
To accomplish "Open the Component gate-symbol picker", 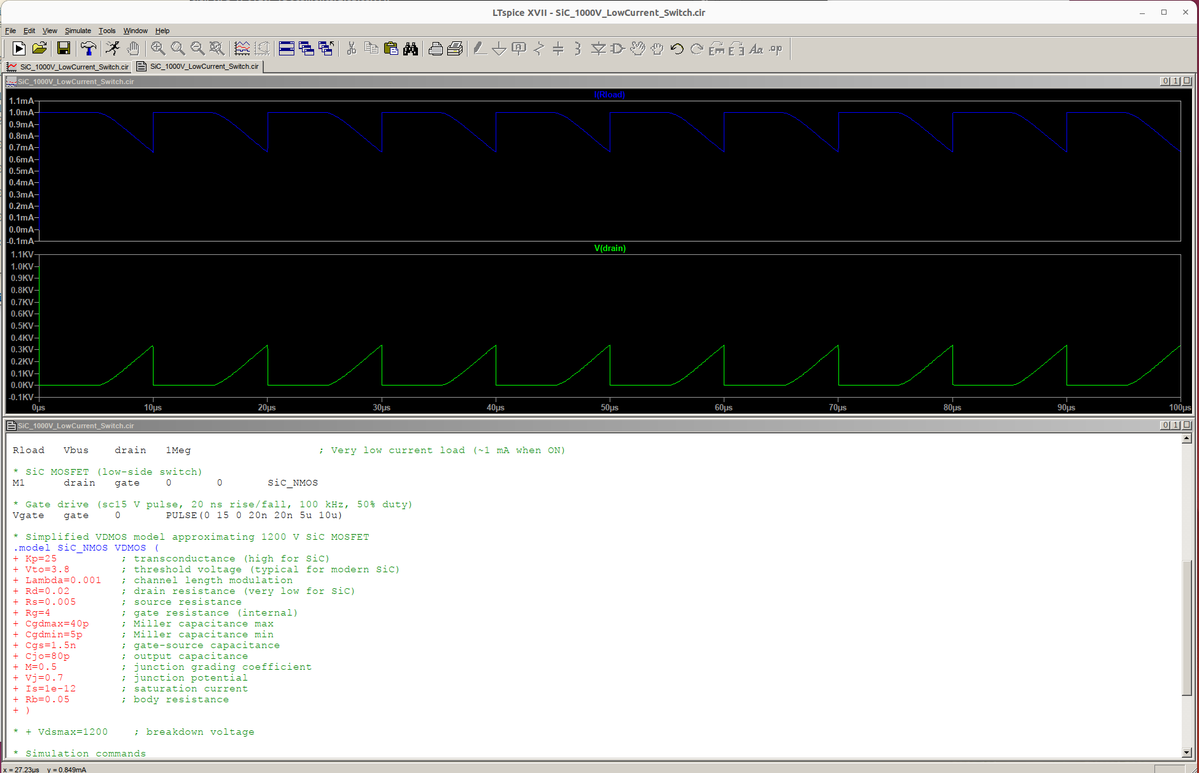I will [618, 49].
